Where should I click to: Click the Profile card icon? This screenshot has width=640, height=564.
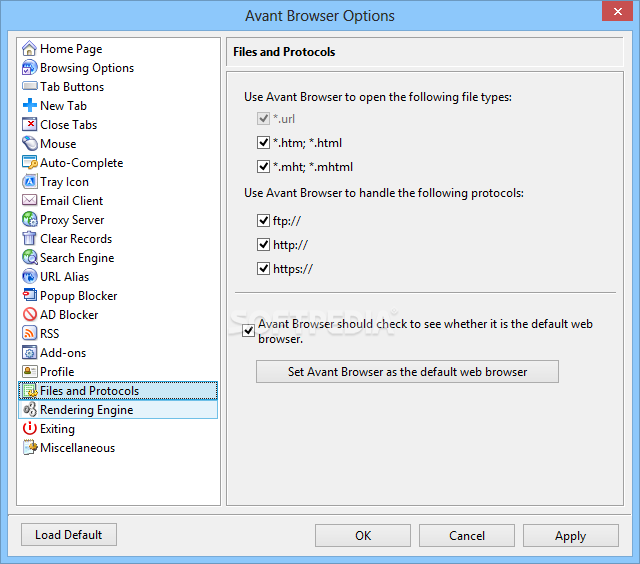(x=29, y=371)
